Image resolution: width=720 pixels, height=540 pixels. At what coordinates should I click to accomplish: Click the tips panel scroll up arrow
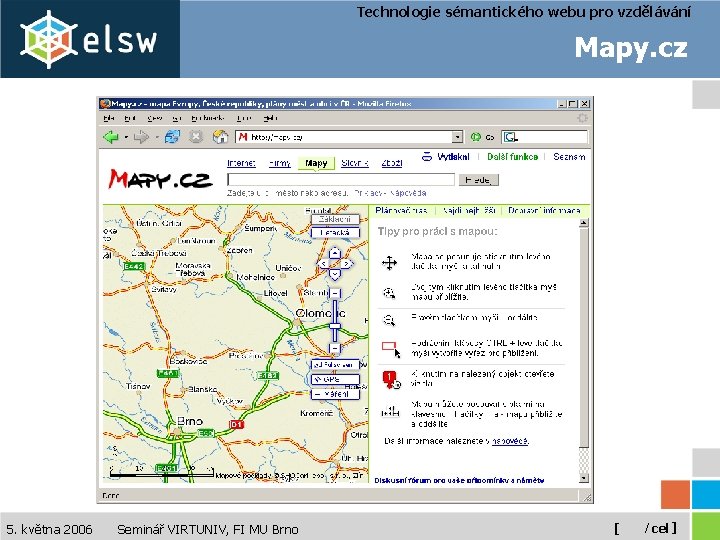click(x=584, y=223)
